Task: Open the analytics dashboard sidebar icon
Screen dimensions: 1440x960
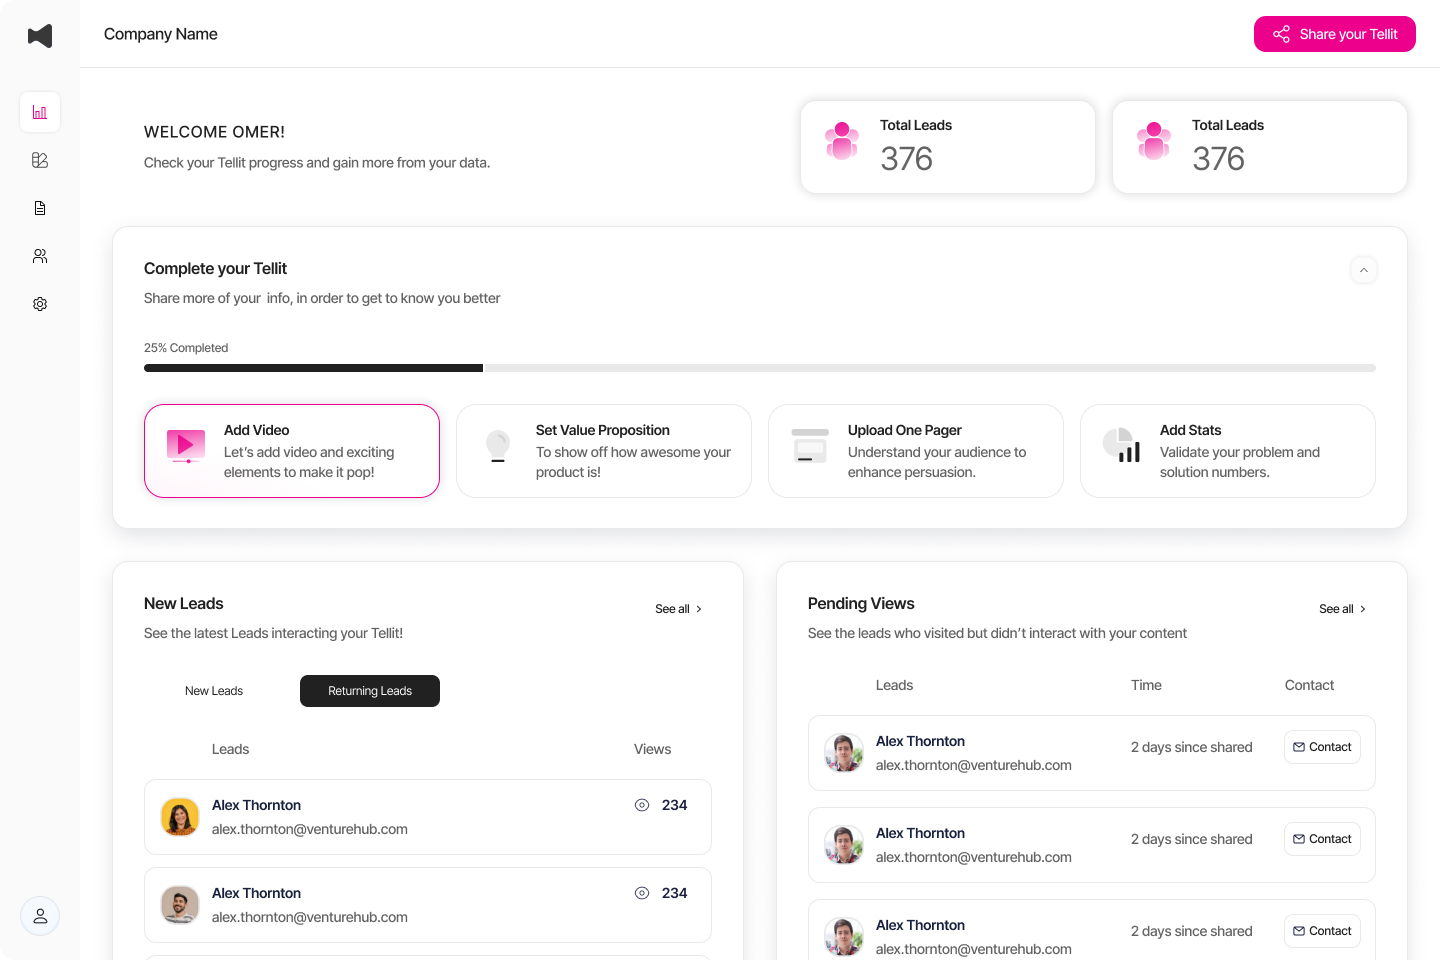Action: pyautogui.click(x=40, y=112)
